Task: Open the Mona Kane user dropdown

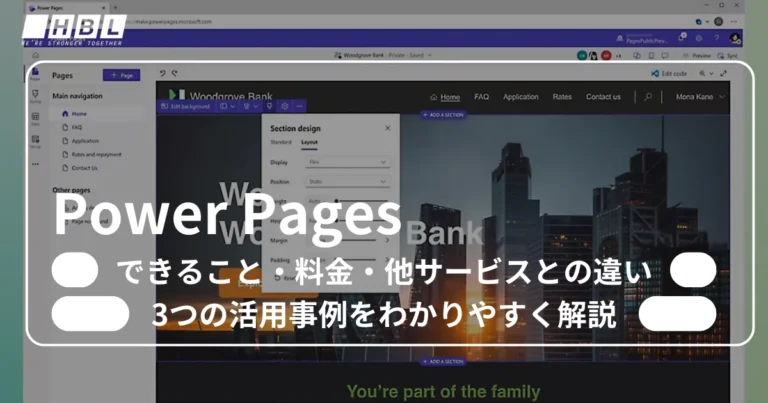Action: [x=701, y=97]
